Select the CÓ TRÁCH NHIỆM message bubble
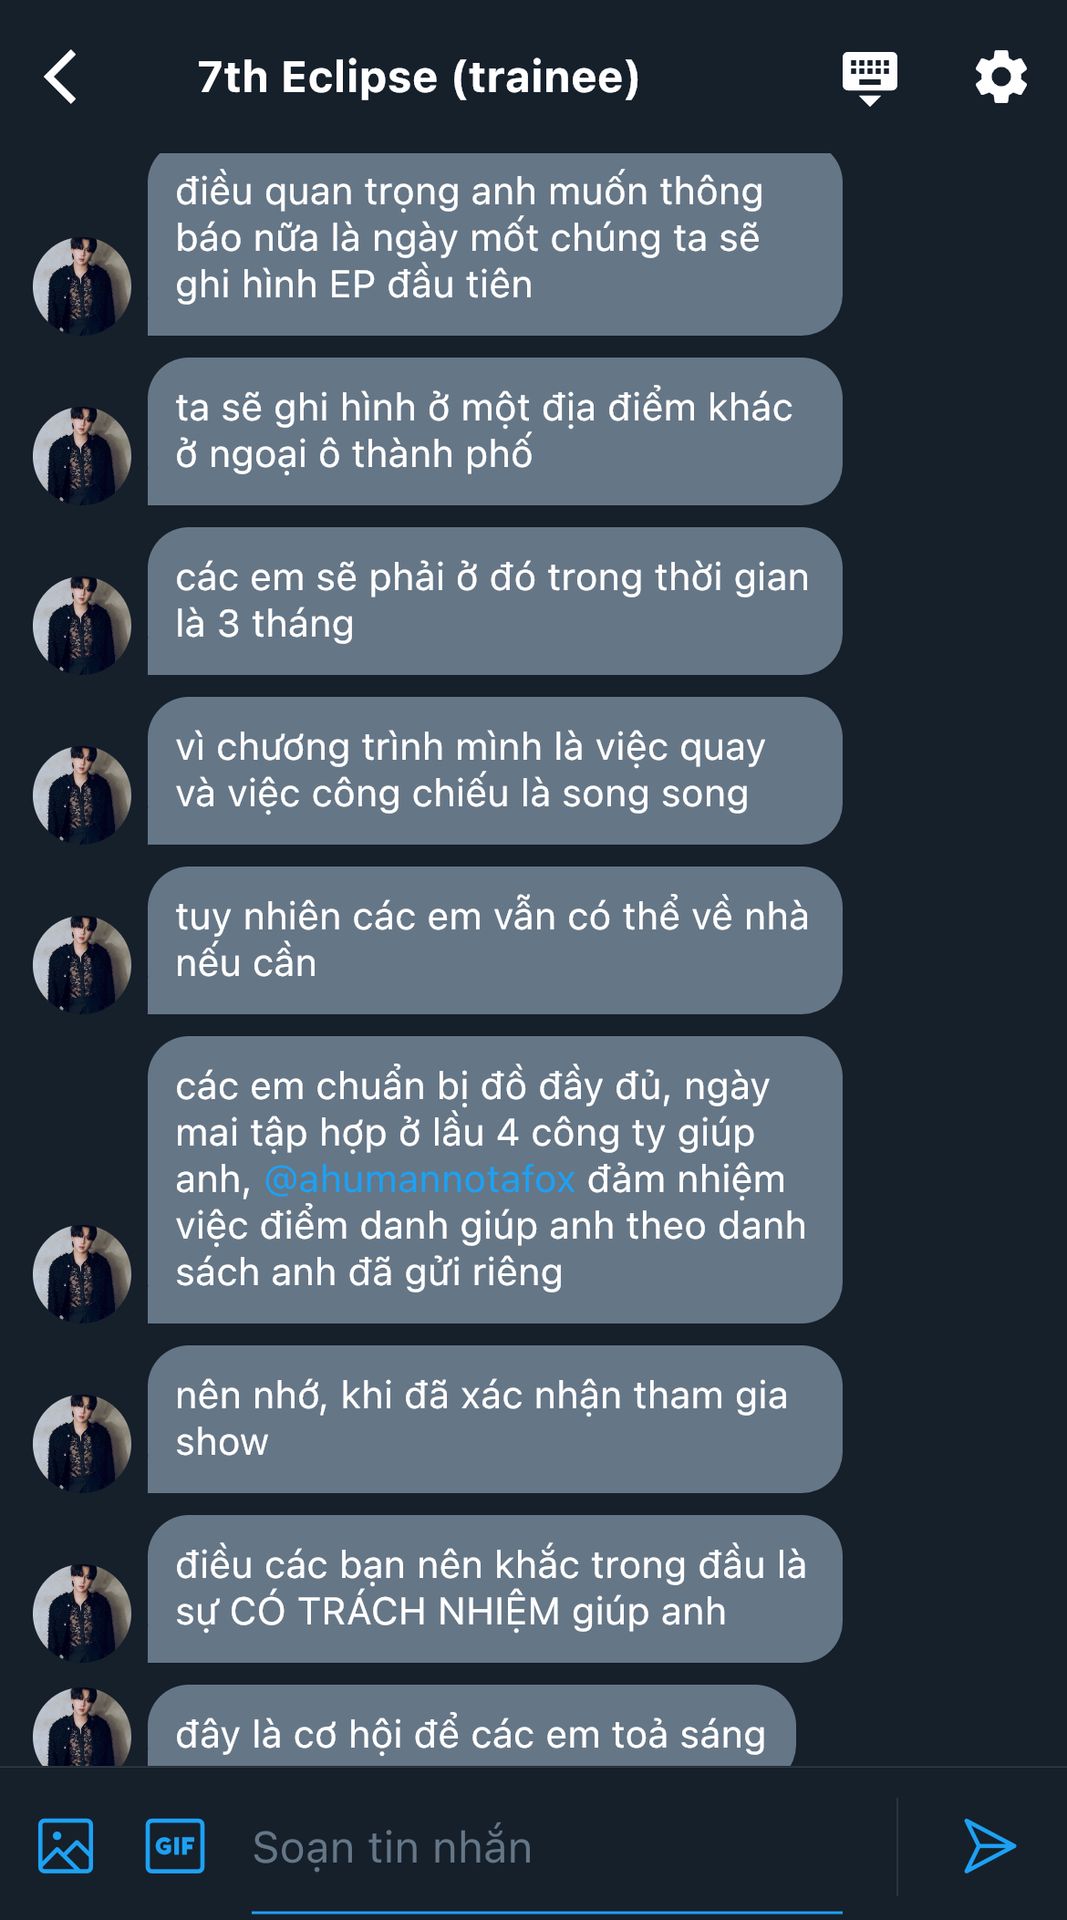Viewport: 1067px width, 1920px height. (495, 1589)
